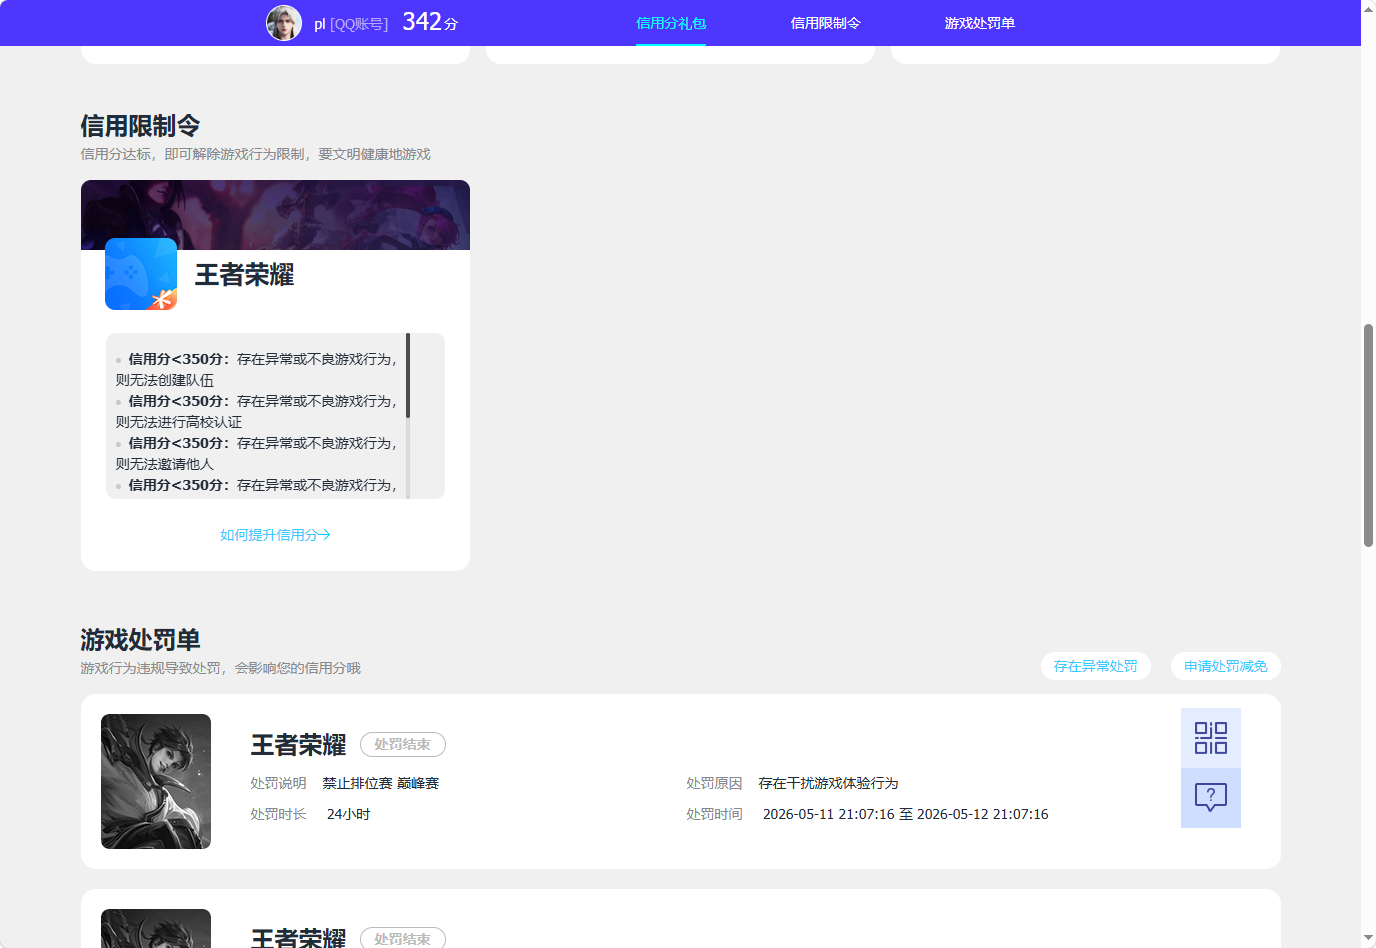The image size is (1376, 948).
Task: Click the 则无法进行高校认证 restriction text
Action: 179,422
